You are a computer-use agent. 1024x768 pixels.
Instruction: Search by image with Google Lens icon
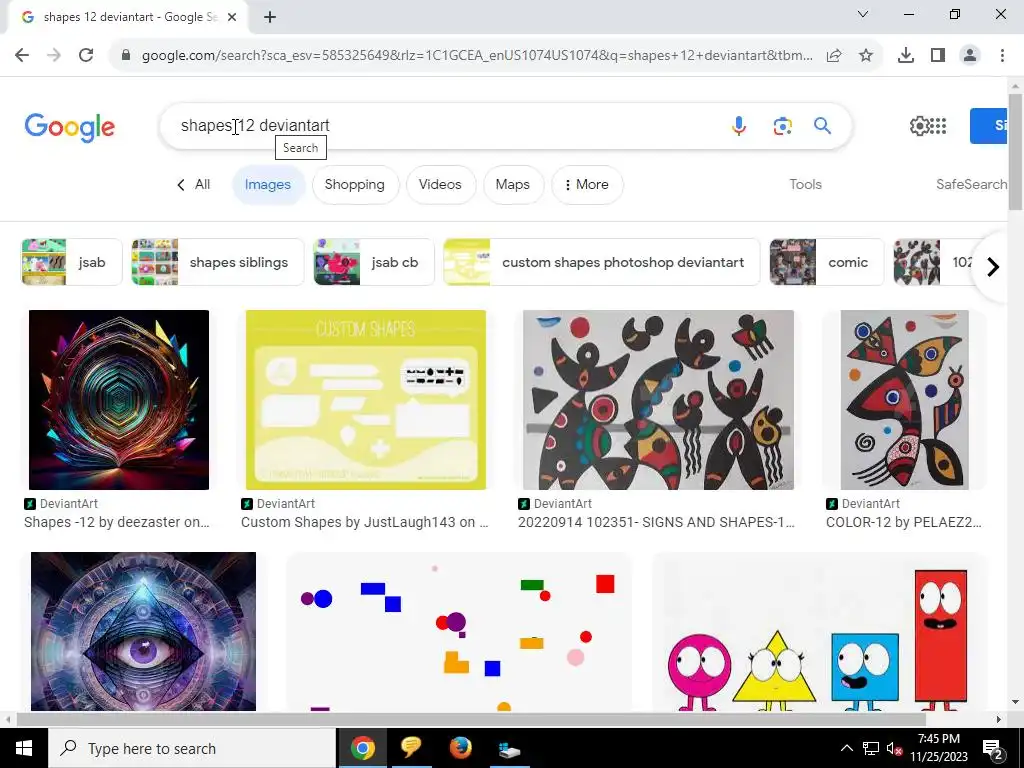click(782, 125)
